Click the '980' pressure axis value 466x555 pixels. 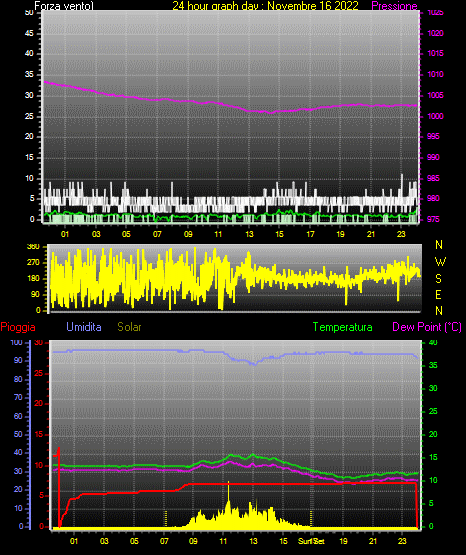[x=433, y=198]
